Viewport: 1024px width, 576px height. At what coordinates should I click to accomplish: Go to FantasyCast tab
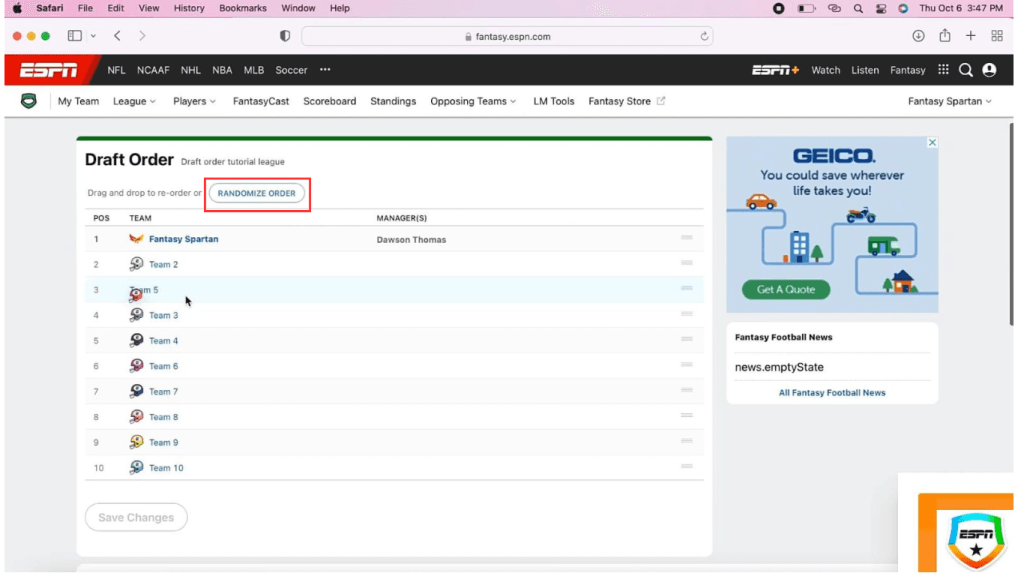click(x=261, y=101)
